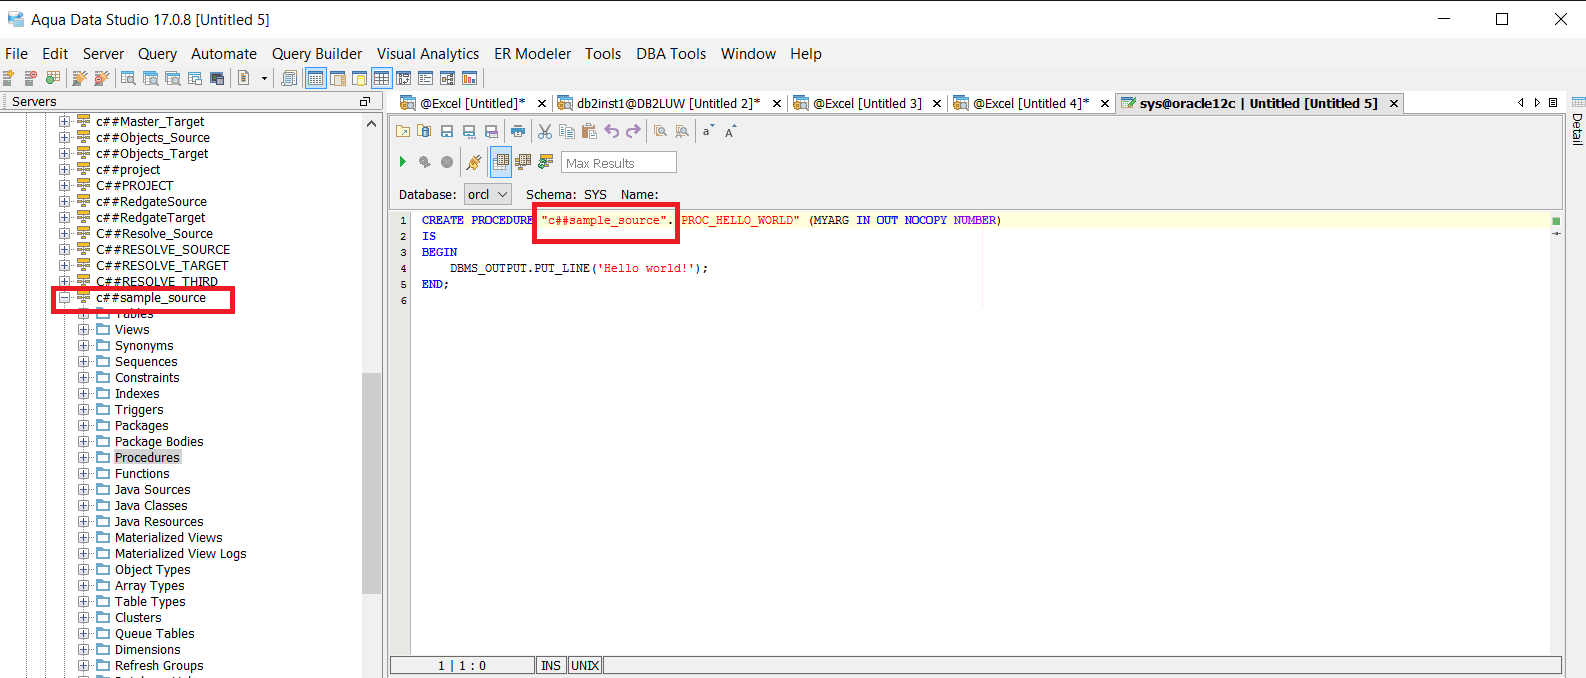Close the @Excel [Untitled 4] tab
The image size is (1586, 678).
1105,103
